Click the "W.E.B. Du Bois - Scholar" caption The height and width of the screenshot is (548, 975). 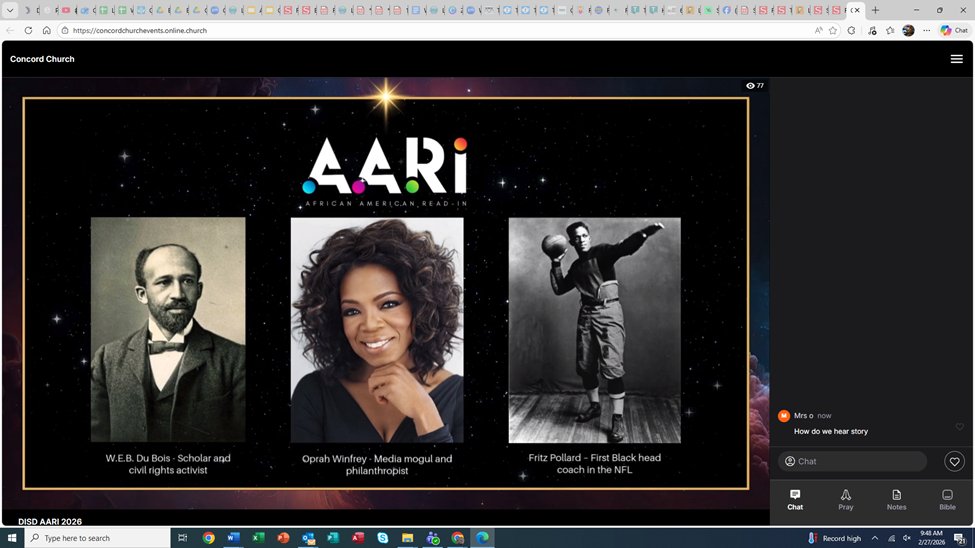point(168,464)
